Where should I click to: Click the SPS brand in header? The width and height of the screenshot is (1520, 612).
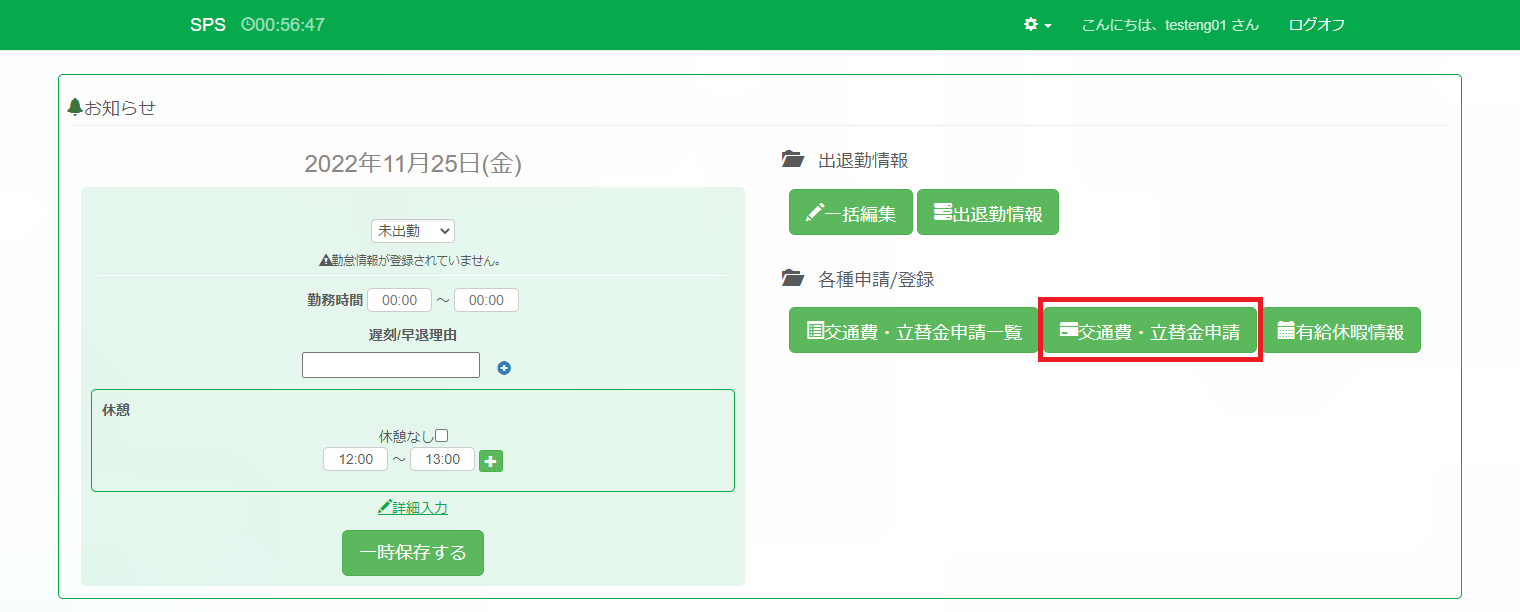208,25
